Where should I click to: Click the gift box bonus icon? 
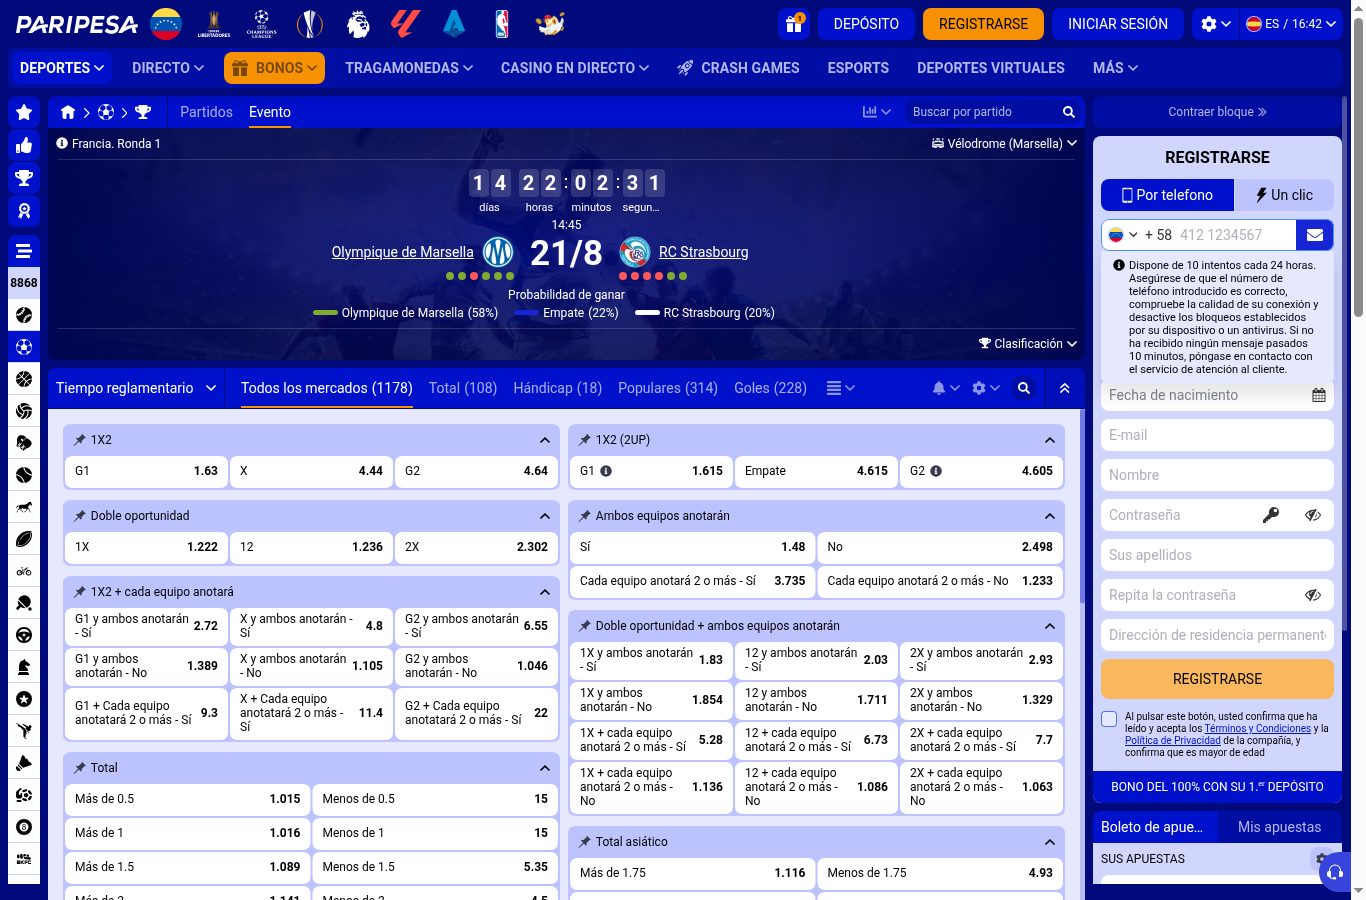point(794,24)
